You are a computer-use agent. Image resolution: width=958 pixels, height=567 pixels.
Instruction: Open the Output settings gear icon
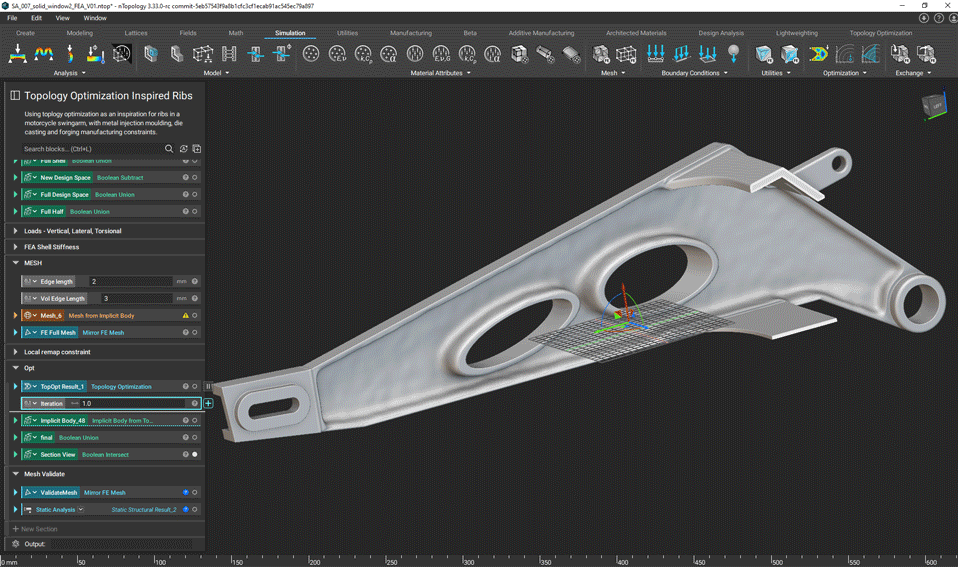(15, 544)
